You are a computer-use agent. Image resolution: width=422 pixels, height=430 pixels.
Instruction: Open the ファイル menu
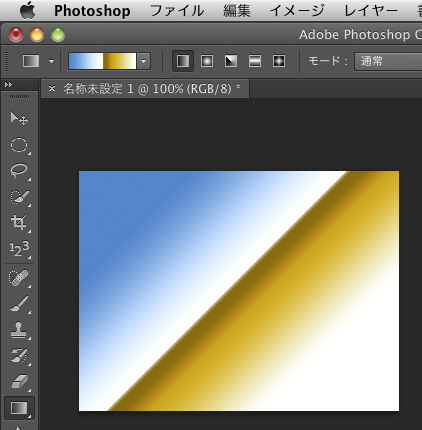click(177, 11)
